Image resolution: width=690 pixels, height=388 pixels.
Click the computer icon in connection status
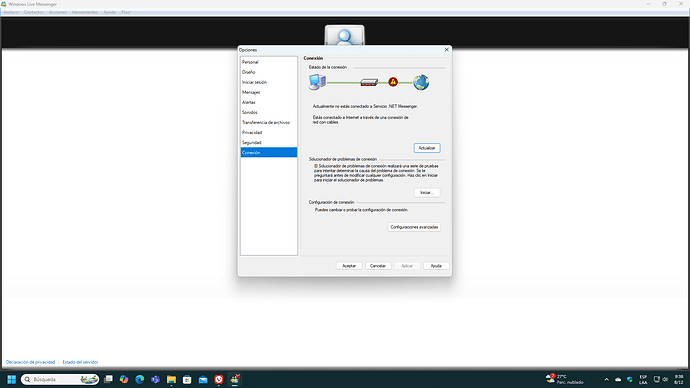317,82
